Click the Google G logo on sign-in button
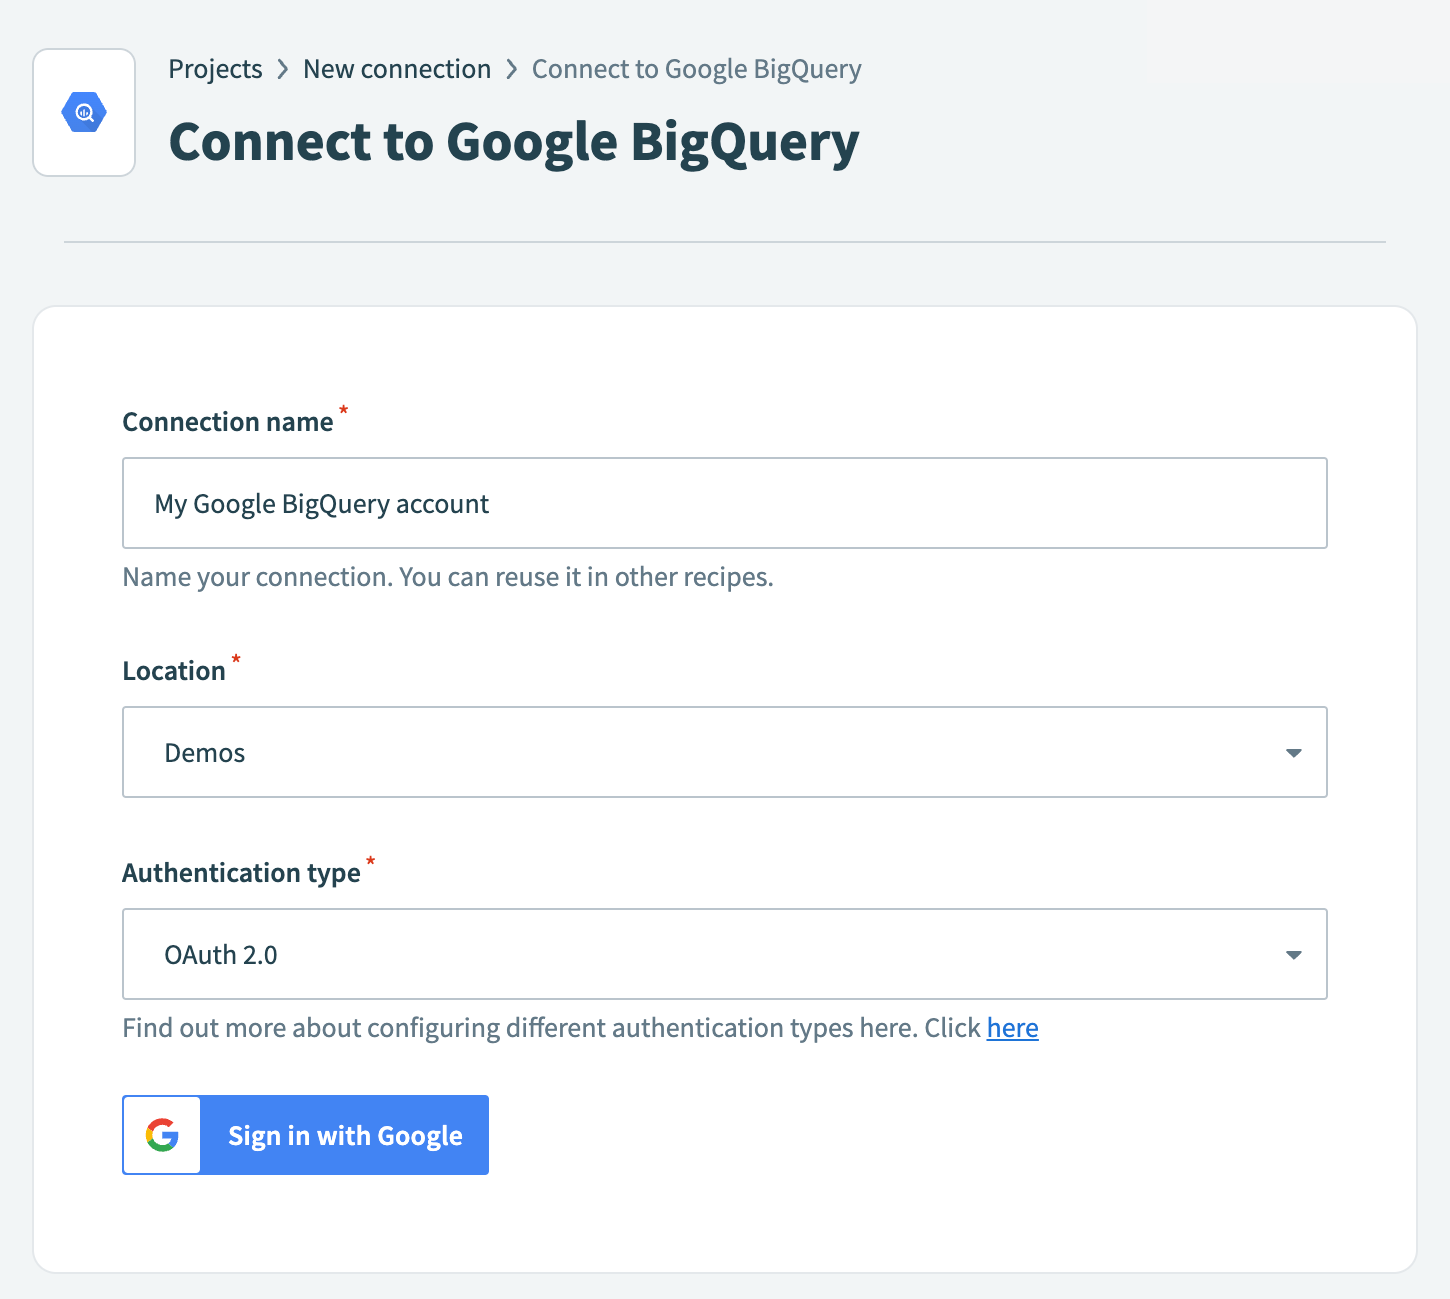The height and width of the screenshot is (1299, 1450). click(x=161, y=1135)
